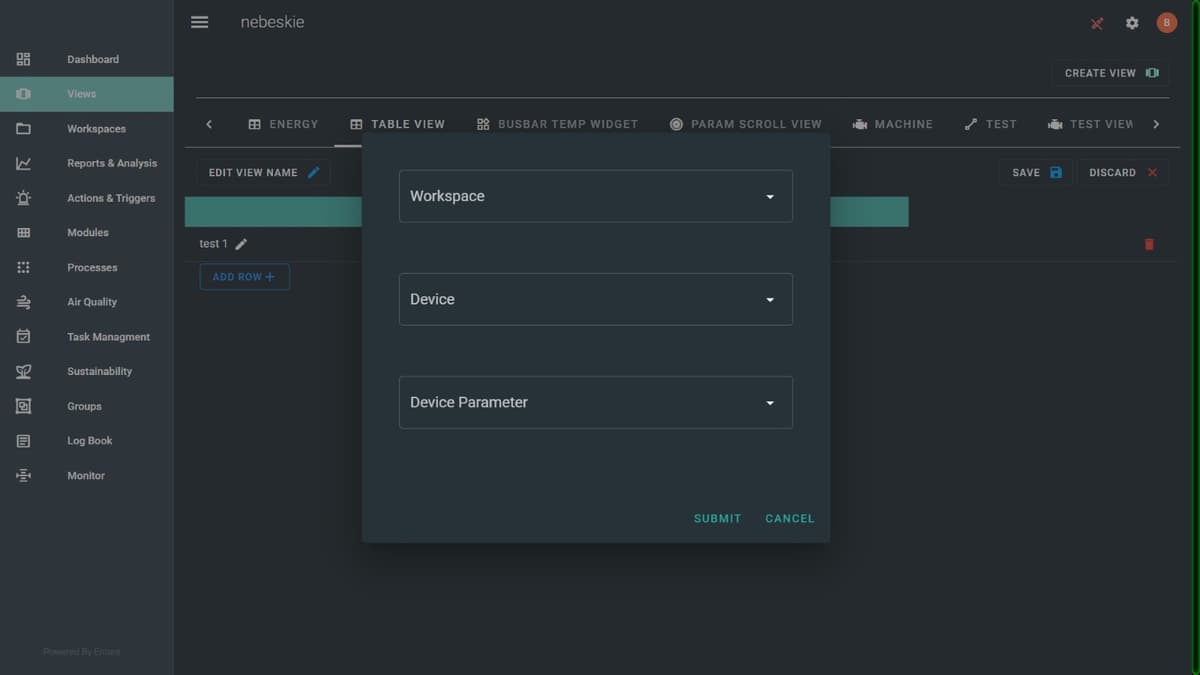This screenshot has height=675, width=1200.
Task: Open the Log Book page
Action: point(89,441)
